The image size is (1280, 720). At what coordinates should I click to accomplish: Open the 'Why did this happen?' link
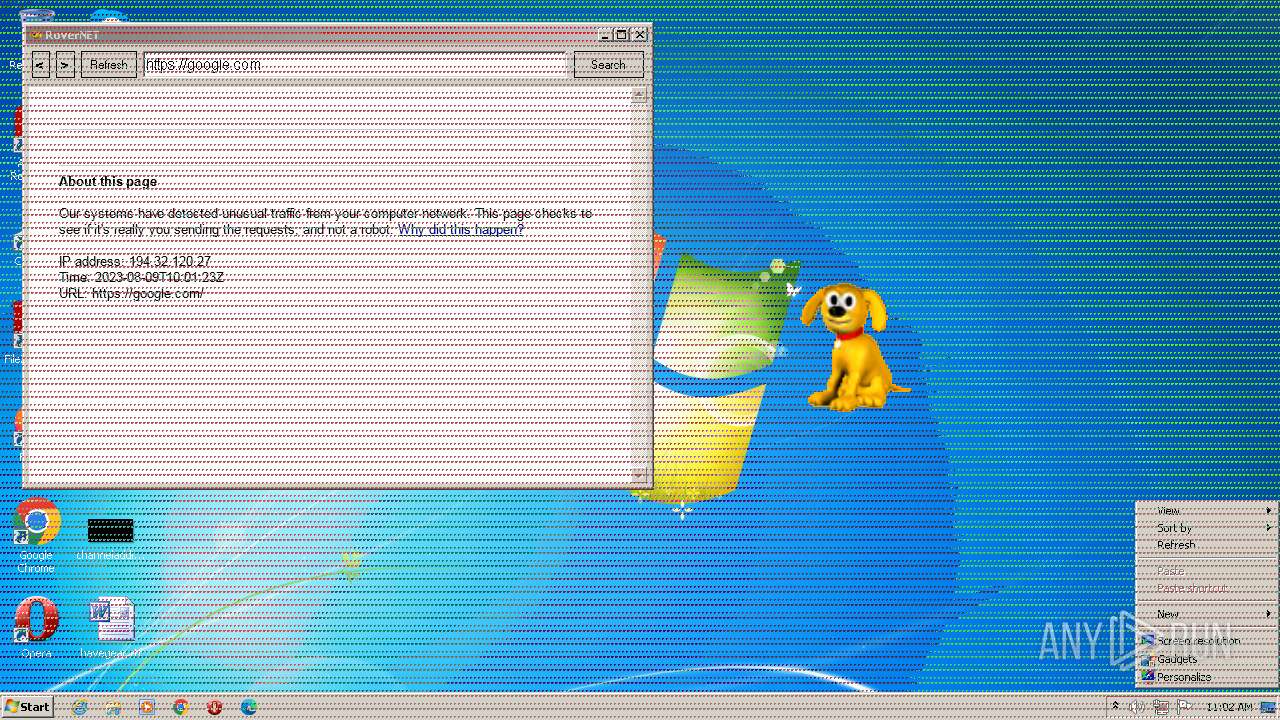point(461,230)
